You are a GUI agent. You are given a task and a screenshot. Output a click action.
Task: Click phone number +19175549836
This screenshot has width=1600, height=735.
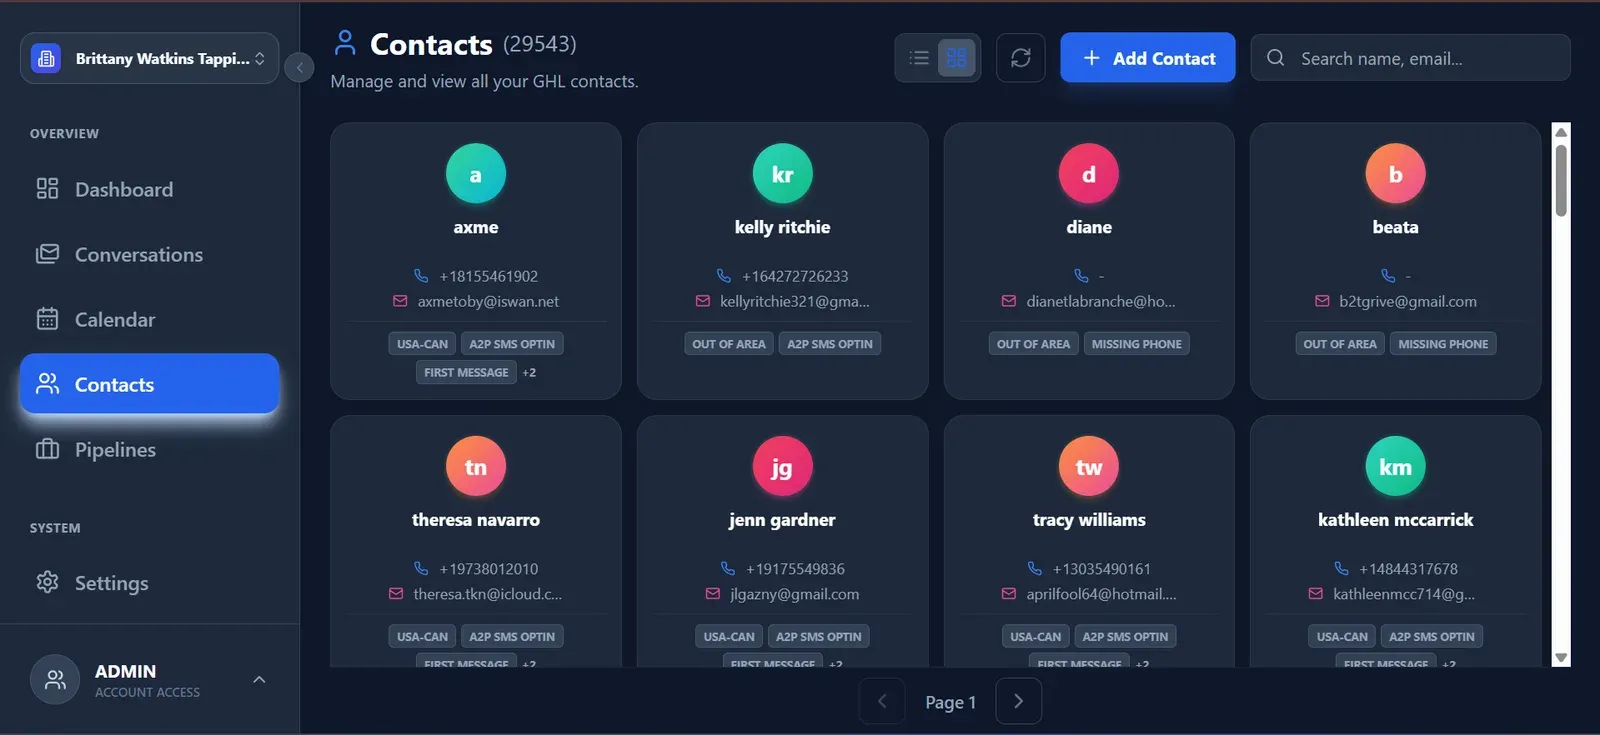coord(795,568)
